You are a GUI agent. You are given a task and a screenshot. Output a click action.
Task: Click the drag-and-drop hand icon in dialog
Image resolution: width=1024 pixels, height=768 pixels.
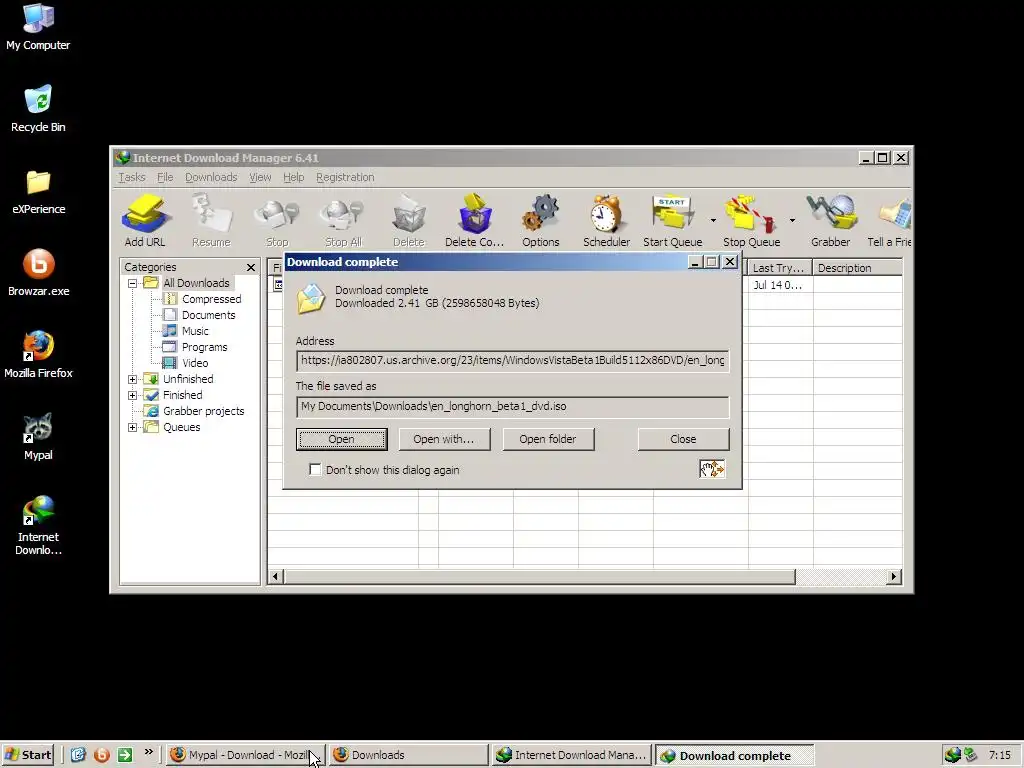click(x=712, y=469)
